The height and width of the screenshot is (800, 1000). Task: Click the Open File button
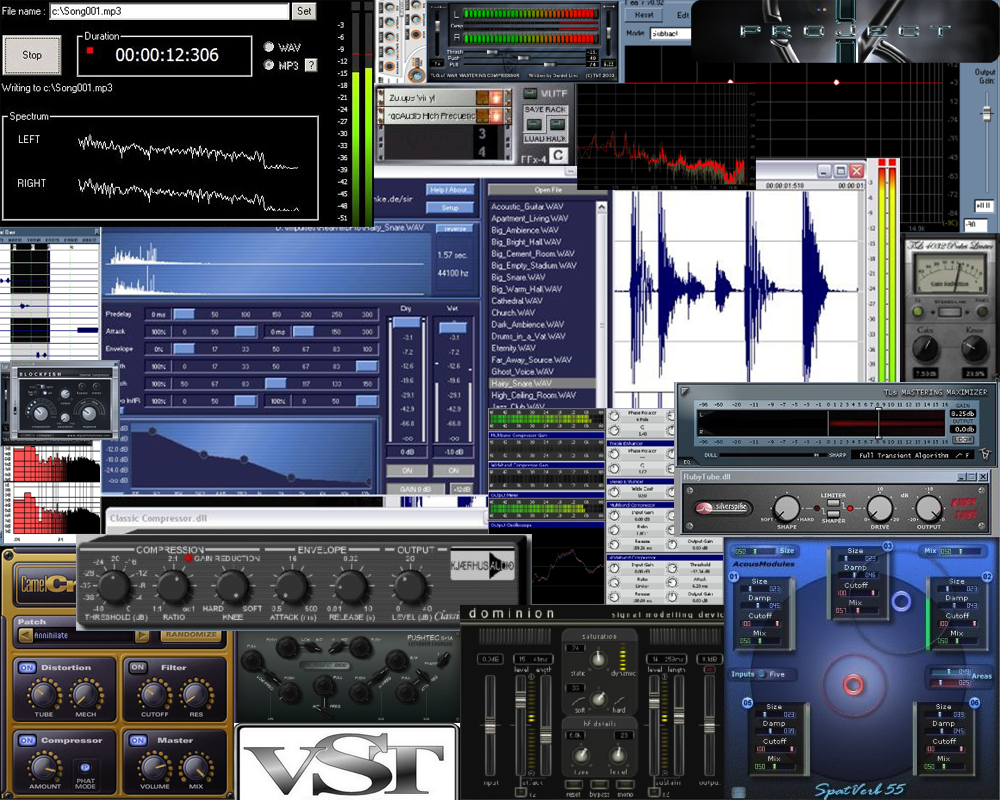coord(548,189)
